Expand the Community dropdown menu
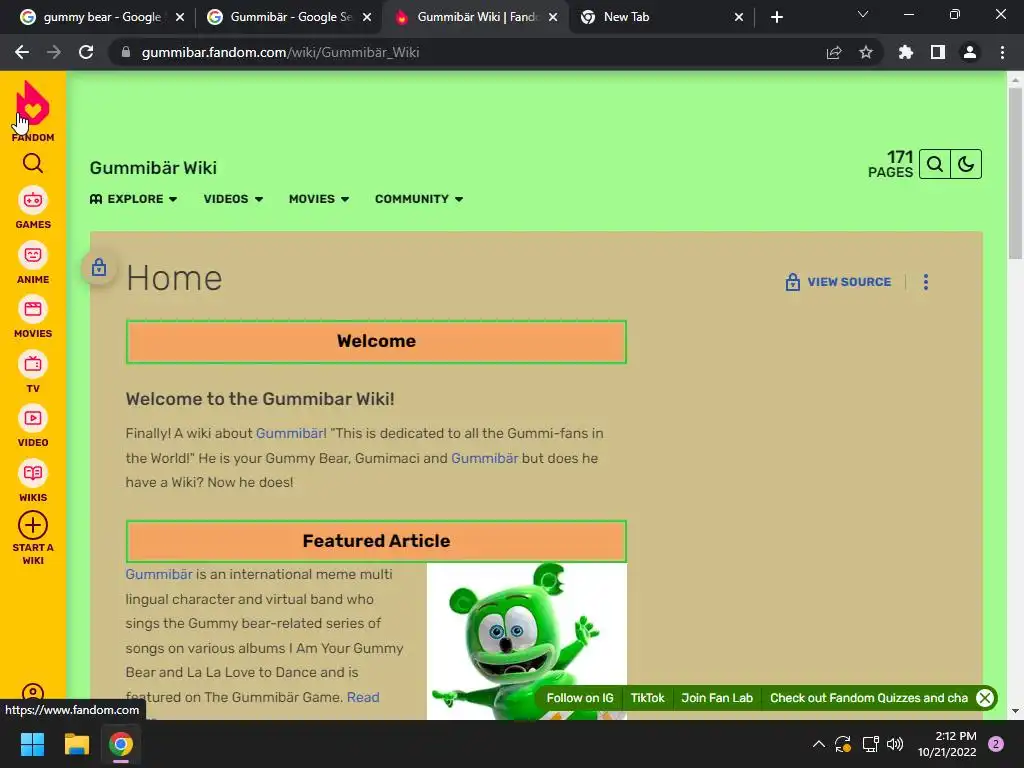1024x768 pixels. (x=419, y=199)
